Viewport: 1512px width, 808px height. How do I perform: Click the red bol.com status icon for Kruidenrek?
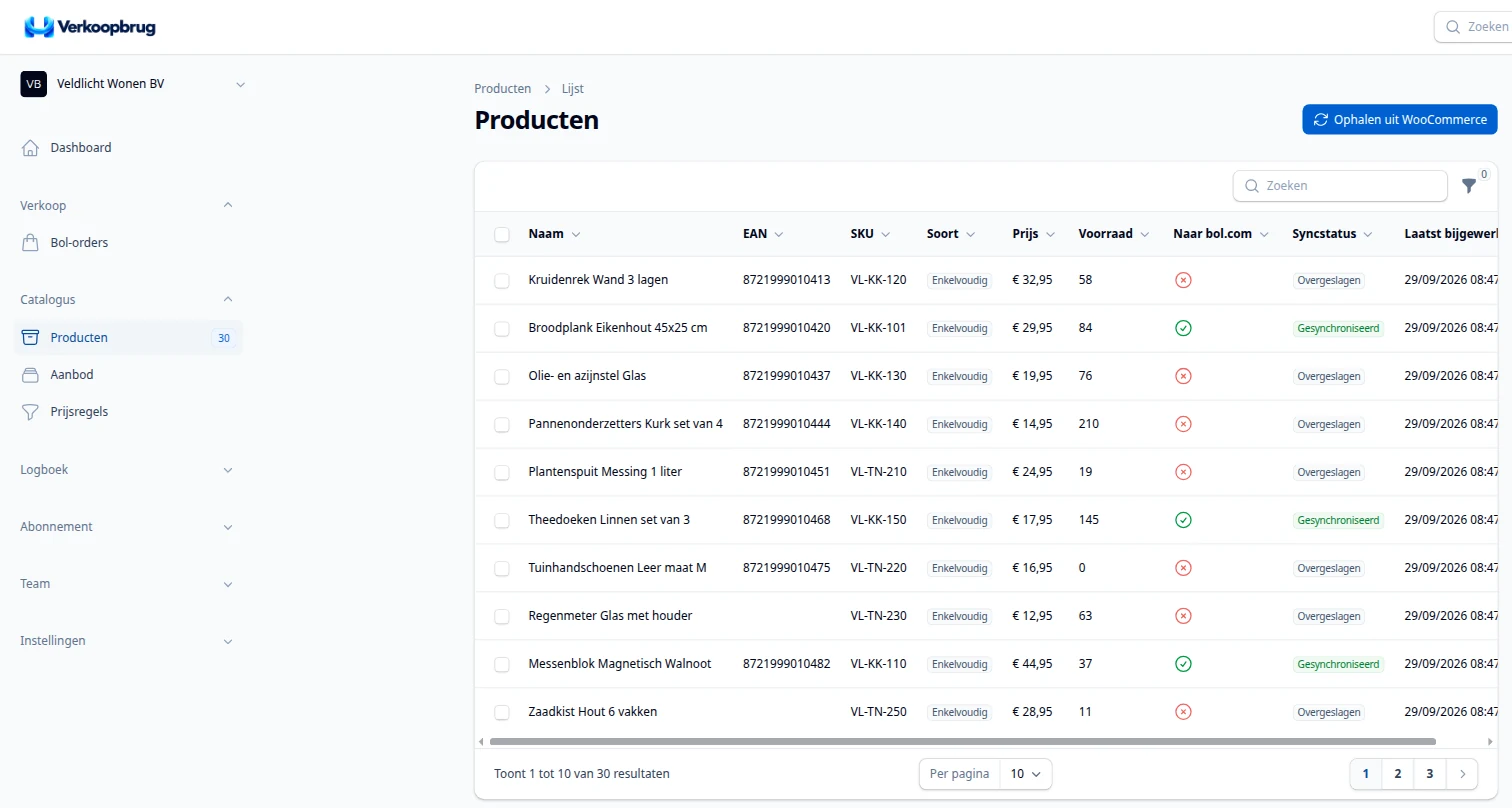[1183, 280]
